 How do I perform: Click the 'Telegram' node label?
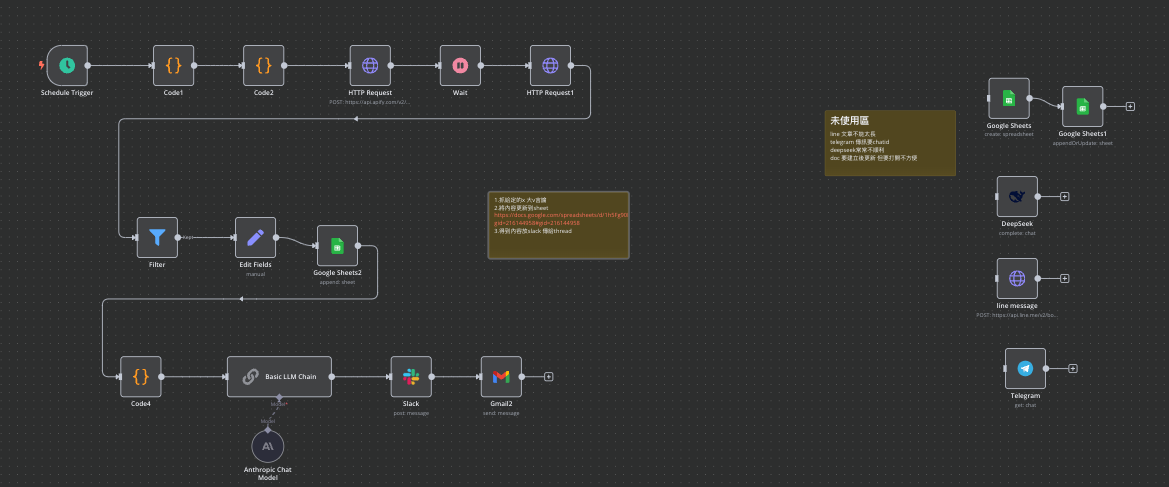pos(1025,395)
